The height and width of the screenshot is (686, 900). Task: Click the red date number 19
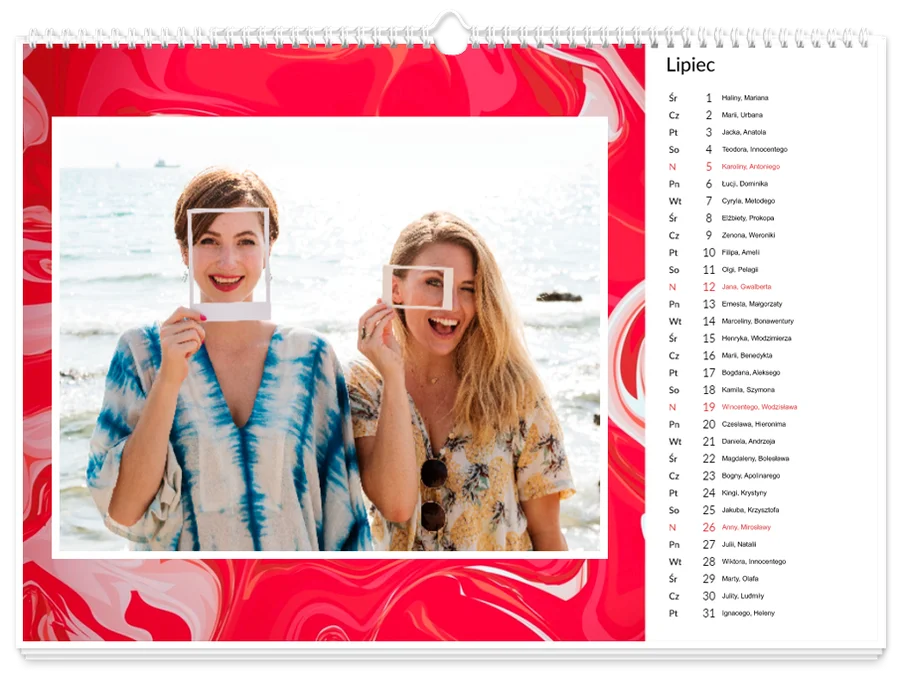(x=709, y=407)
